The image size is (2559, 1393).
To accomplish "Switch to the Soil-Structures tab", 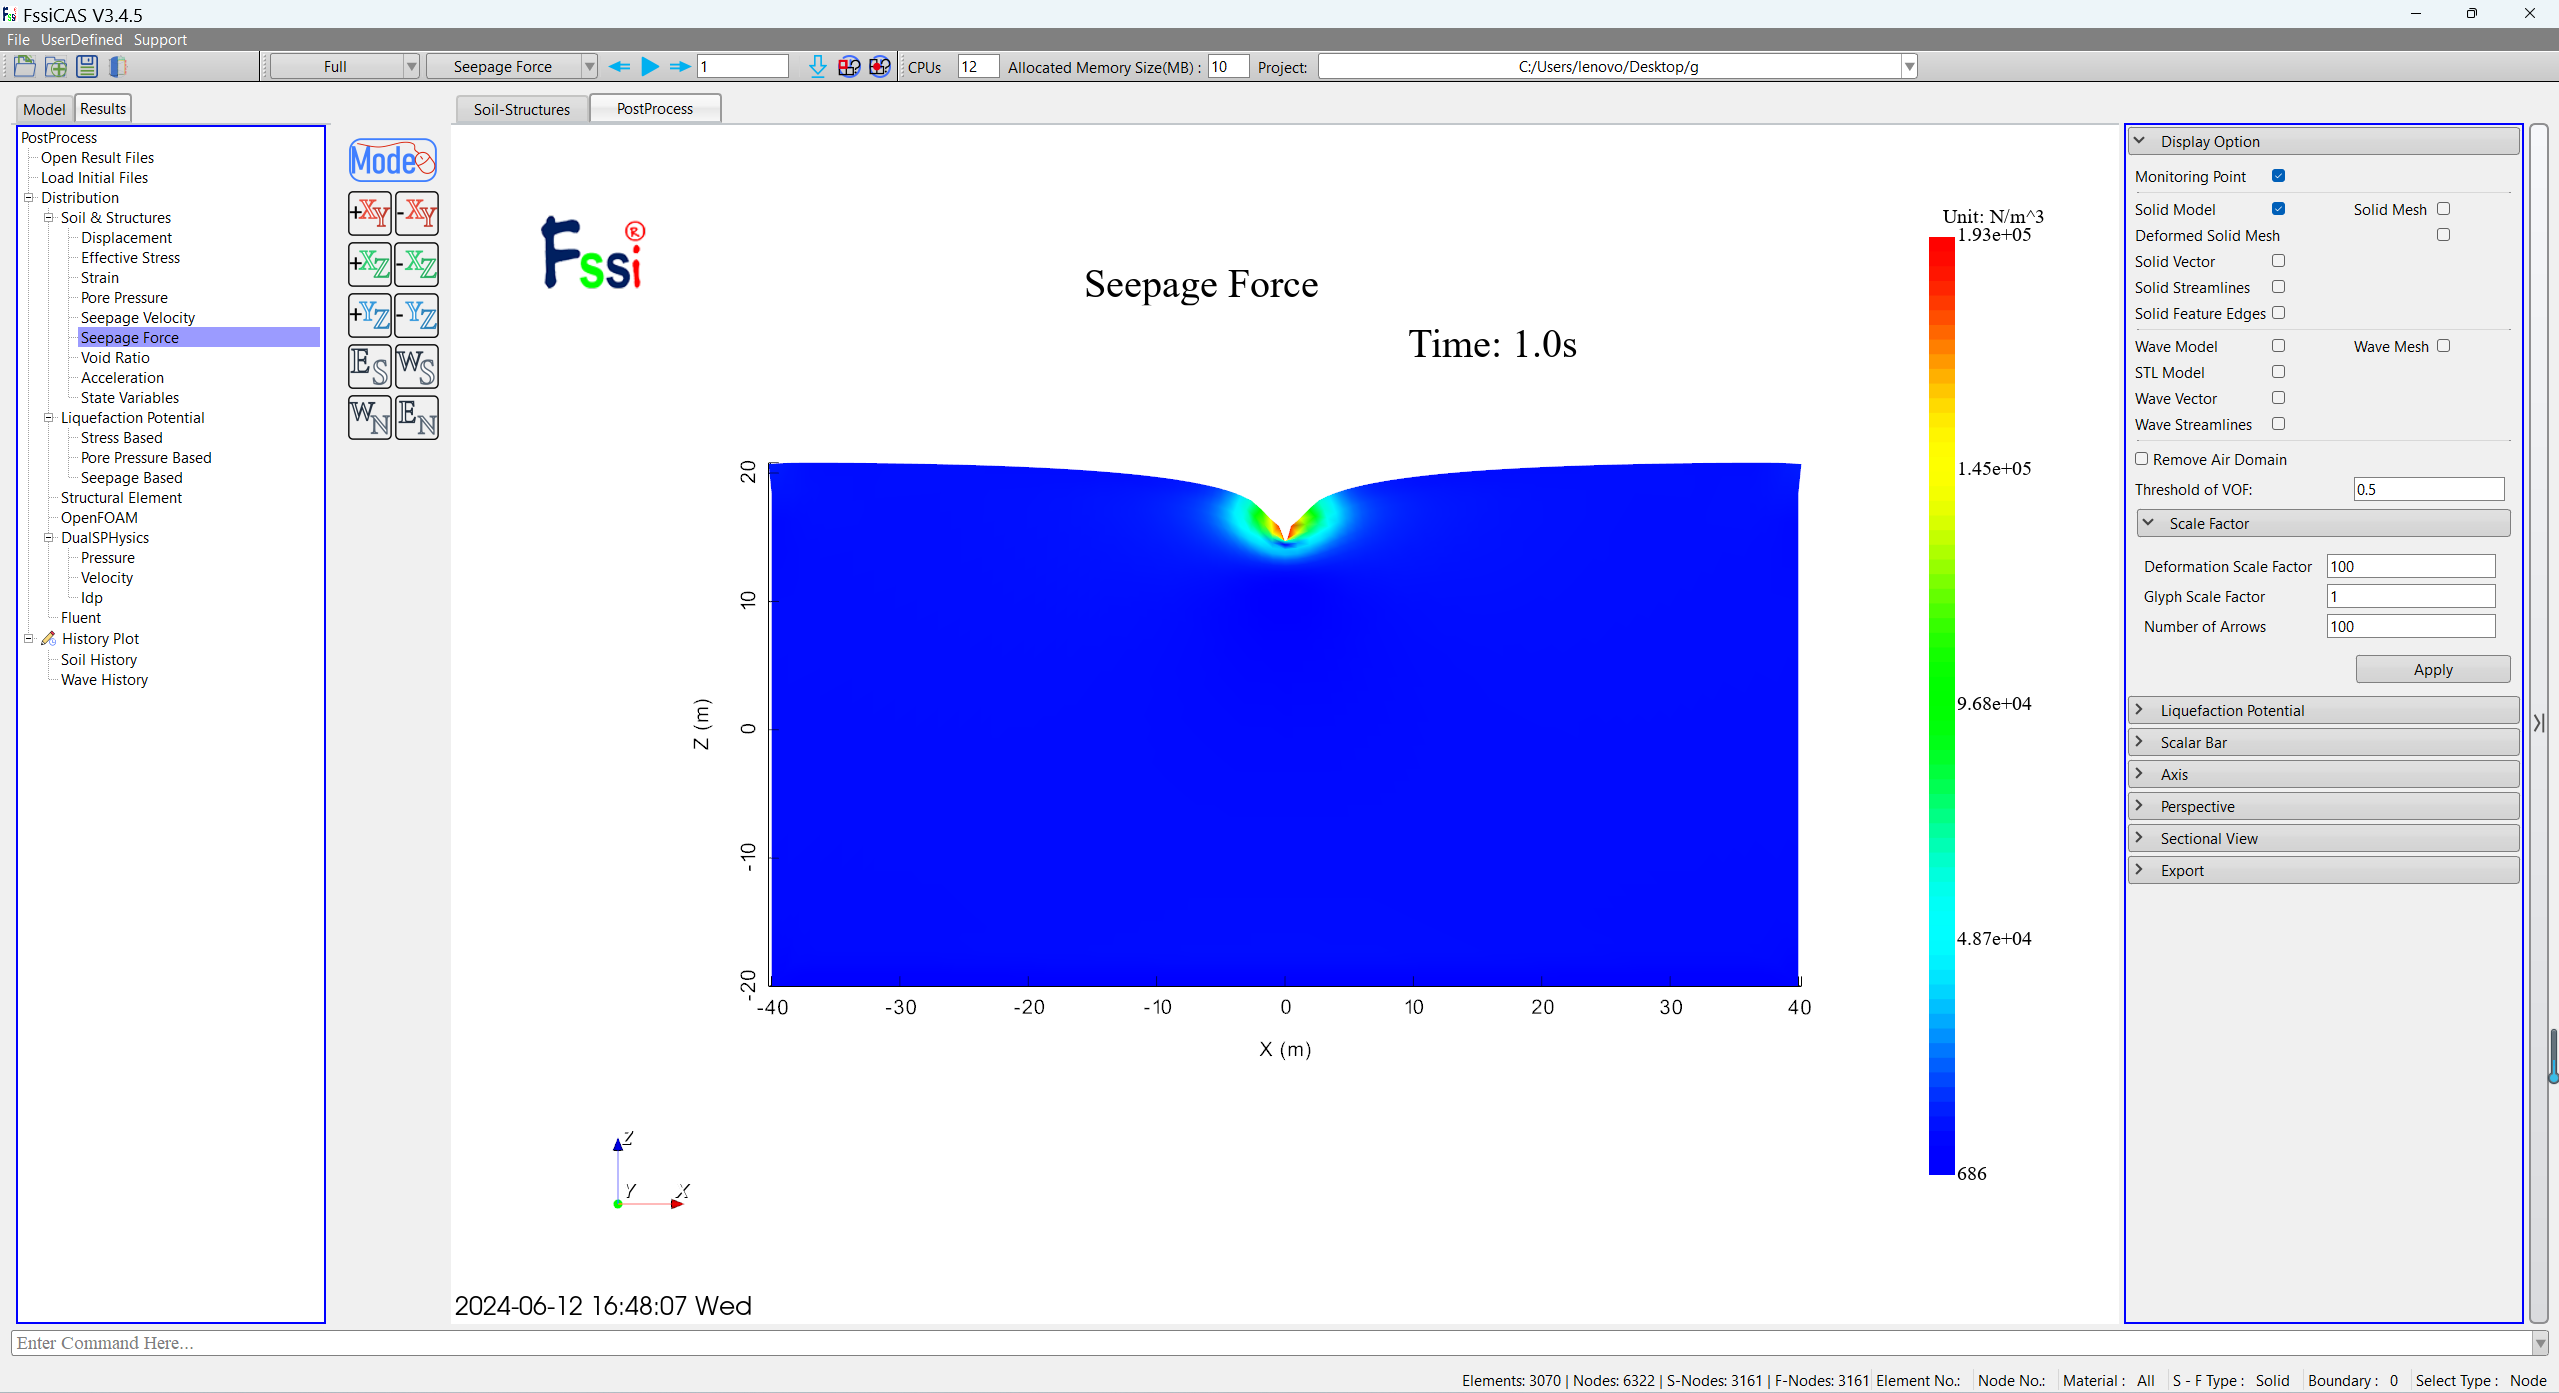I will [522, 109].
